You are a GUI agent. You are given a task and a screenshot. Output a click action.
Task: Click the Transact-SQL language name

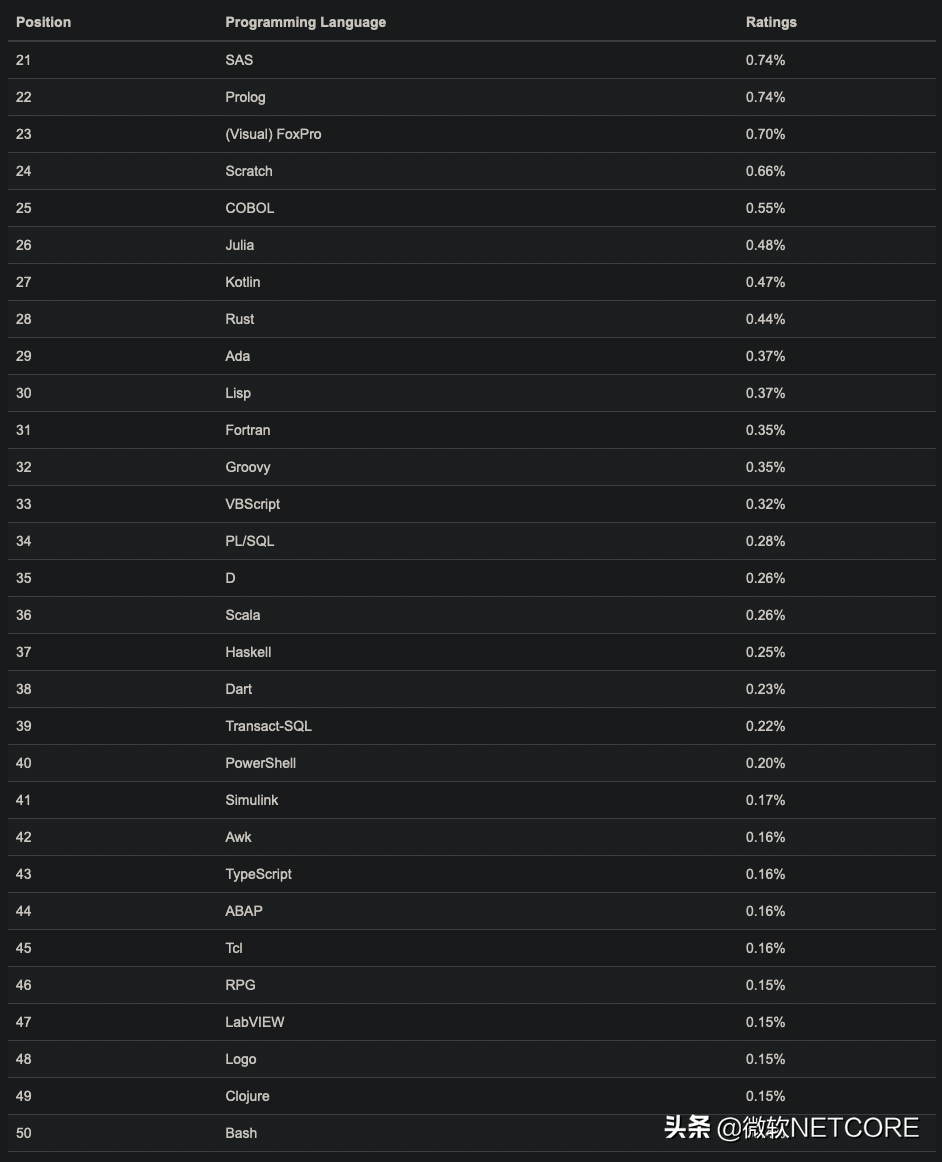268,726
